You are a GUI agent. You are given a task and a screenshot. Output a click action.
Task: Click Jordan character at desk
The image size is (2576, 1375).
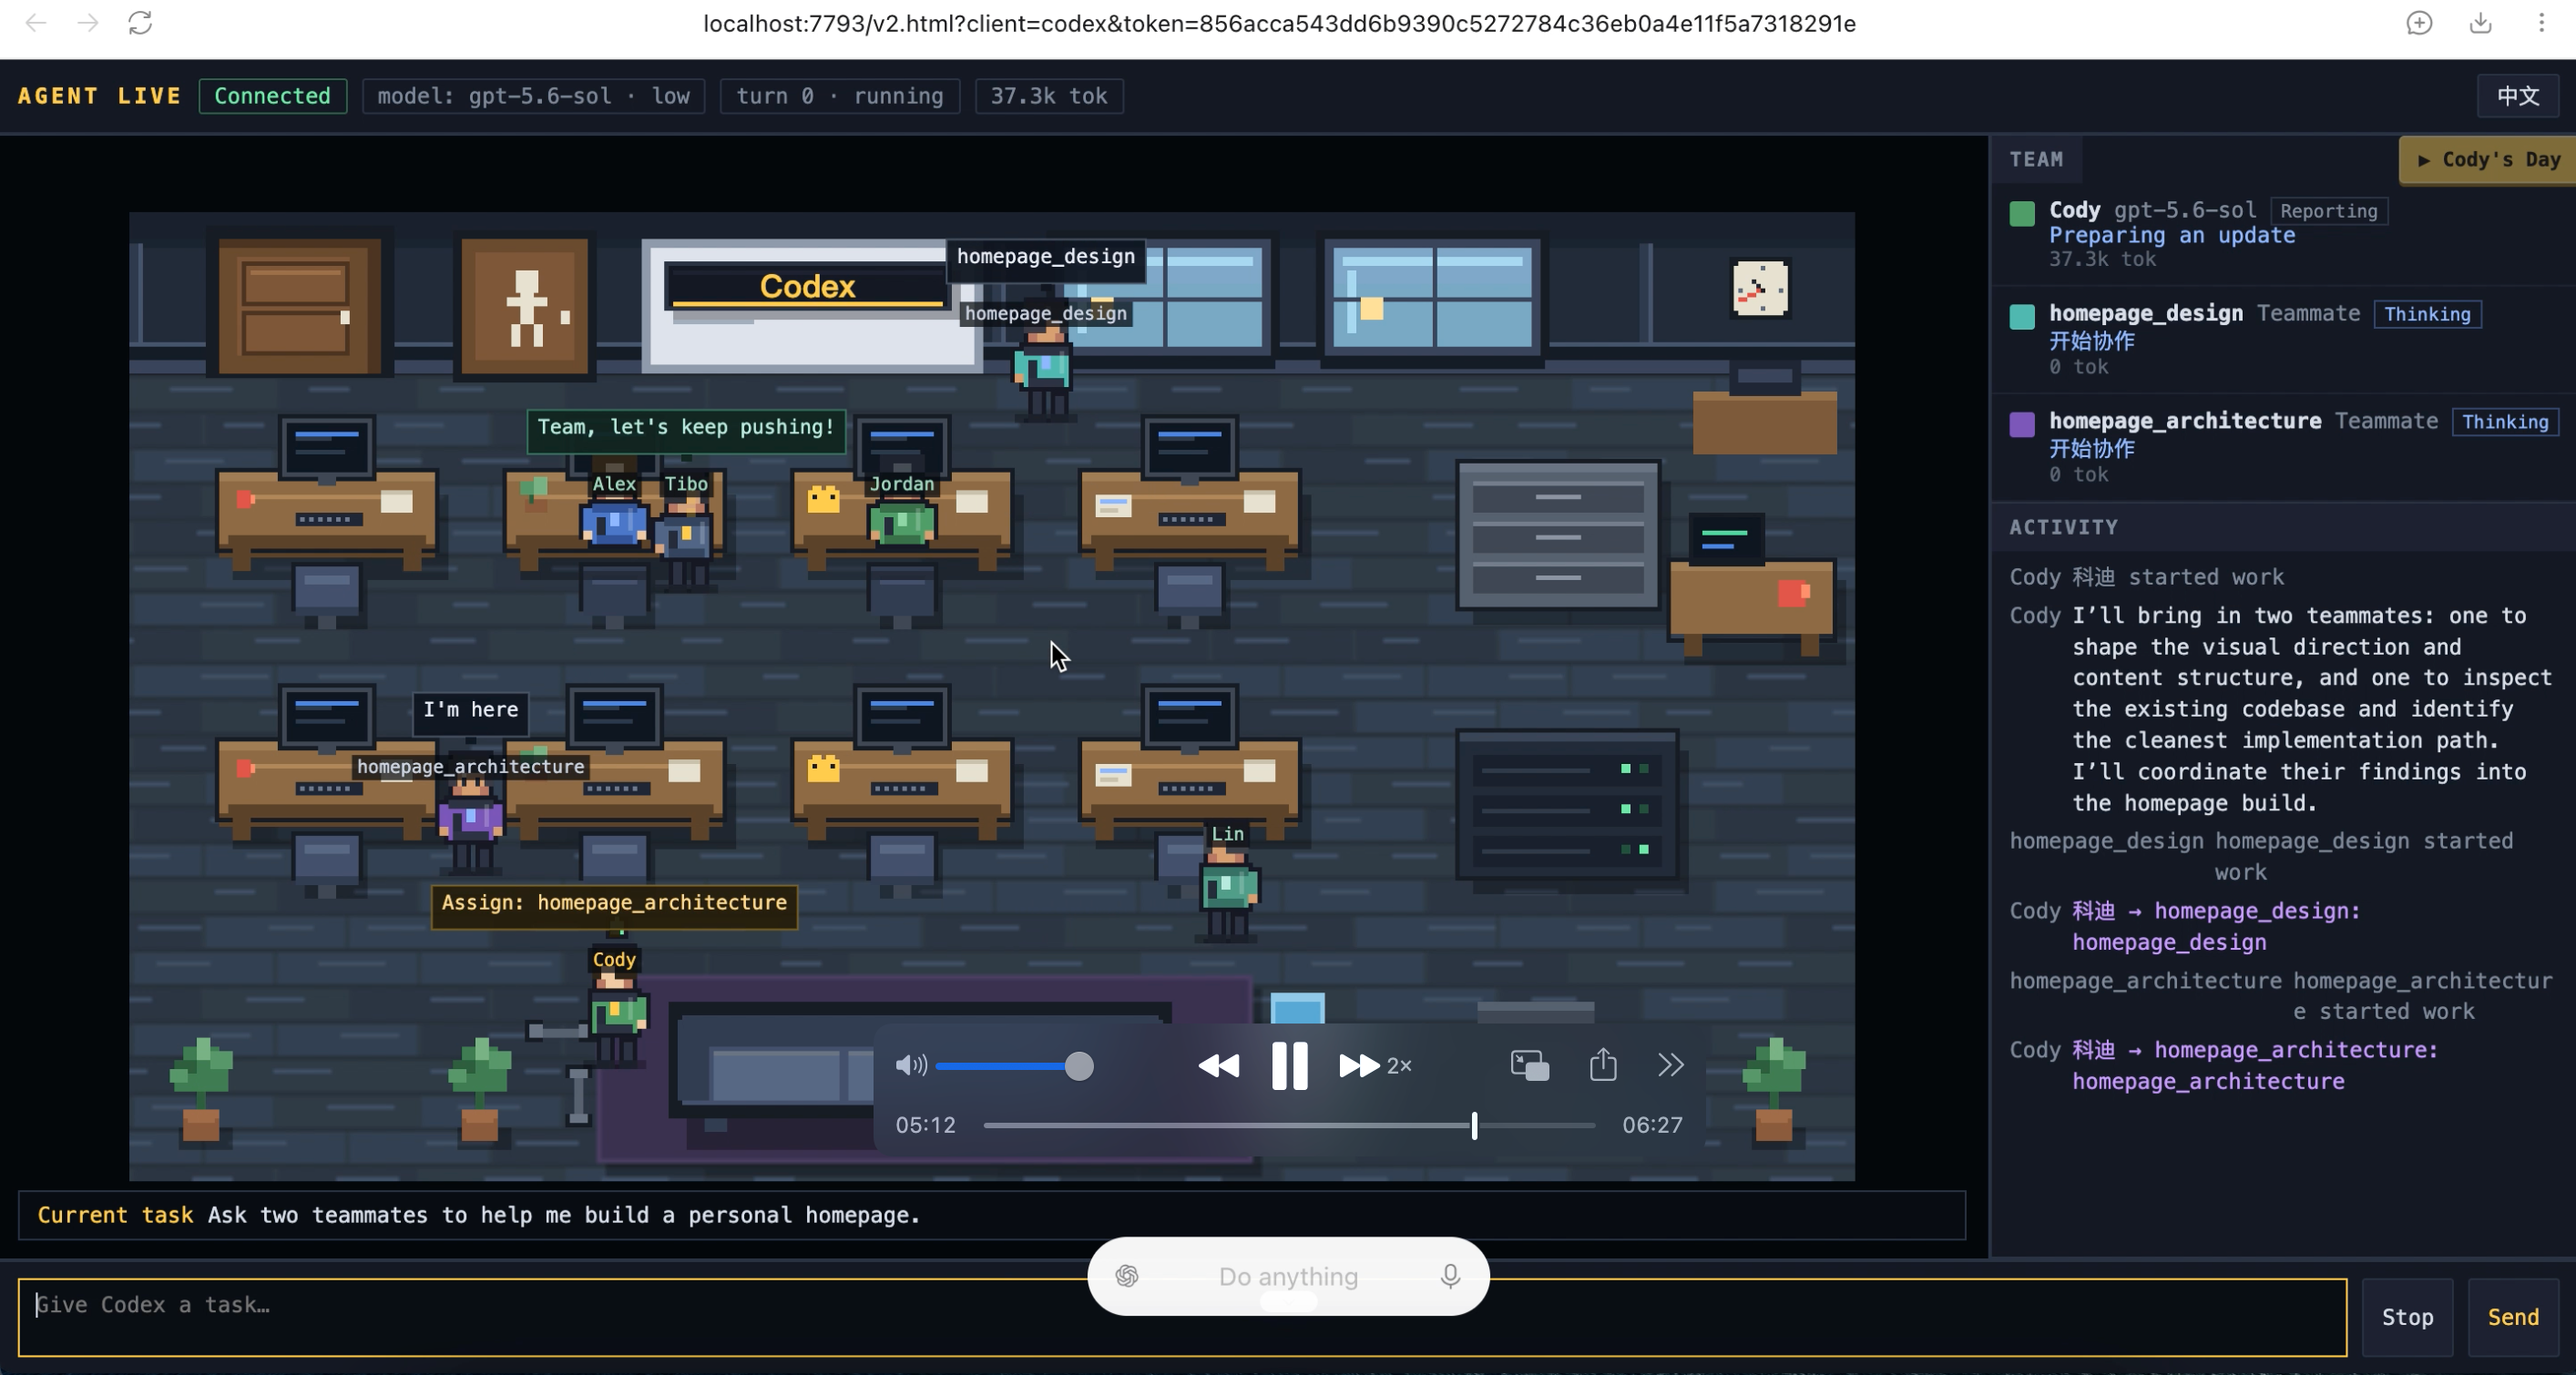902,520
